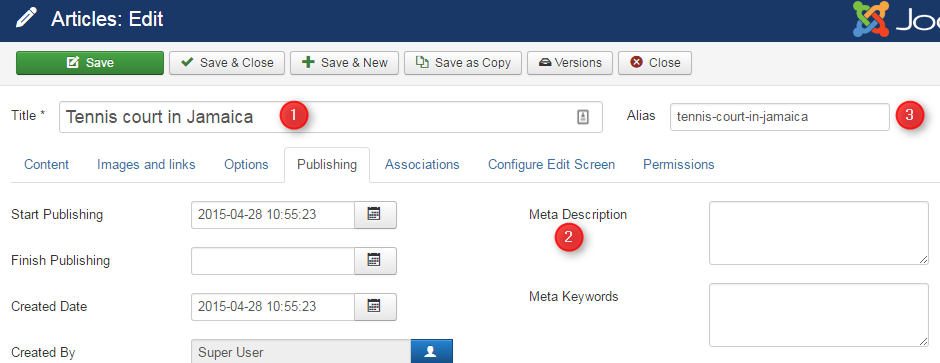Click the Finish Publishing label

click(x=61, y=261)
